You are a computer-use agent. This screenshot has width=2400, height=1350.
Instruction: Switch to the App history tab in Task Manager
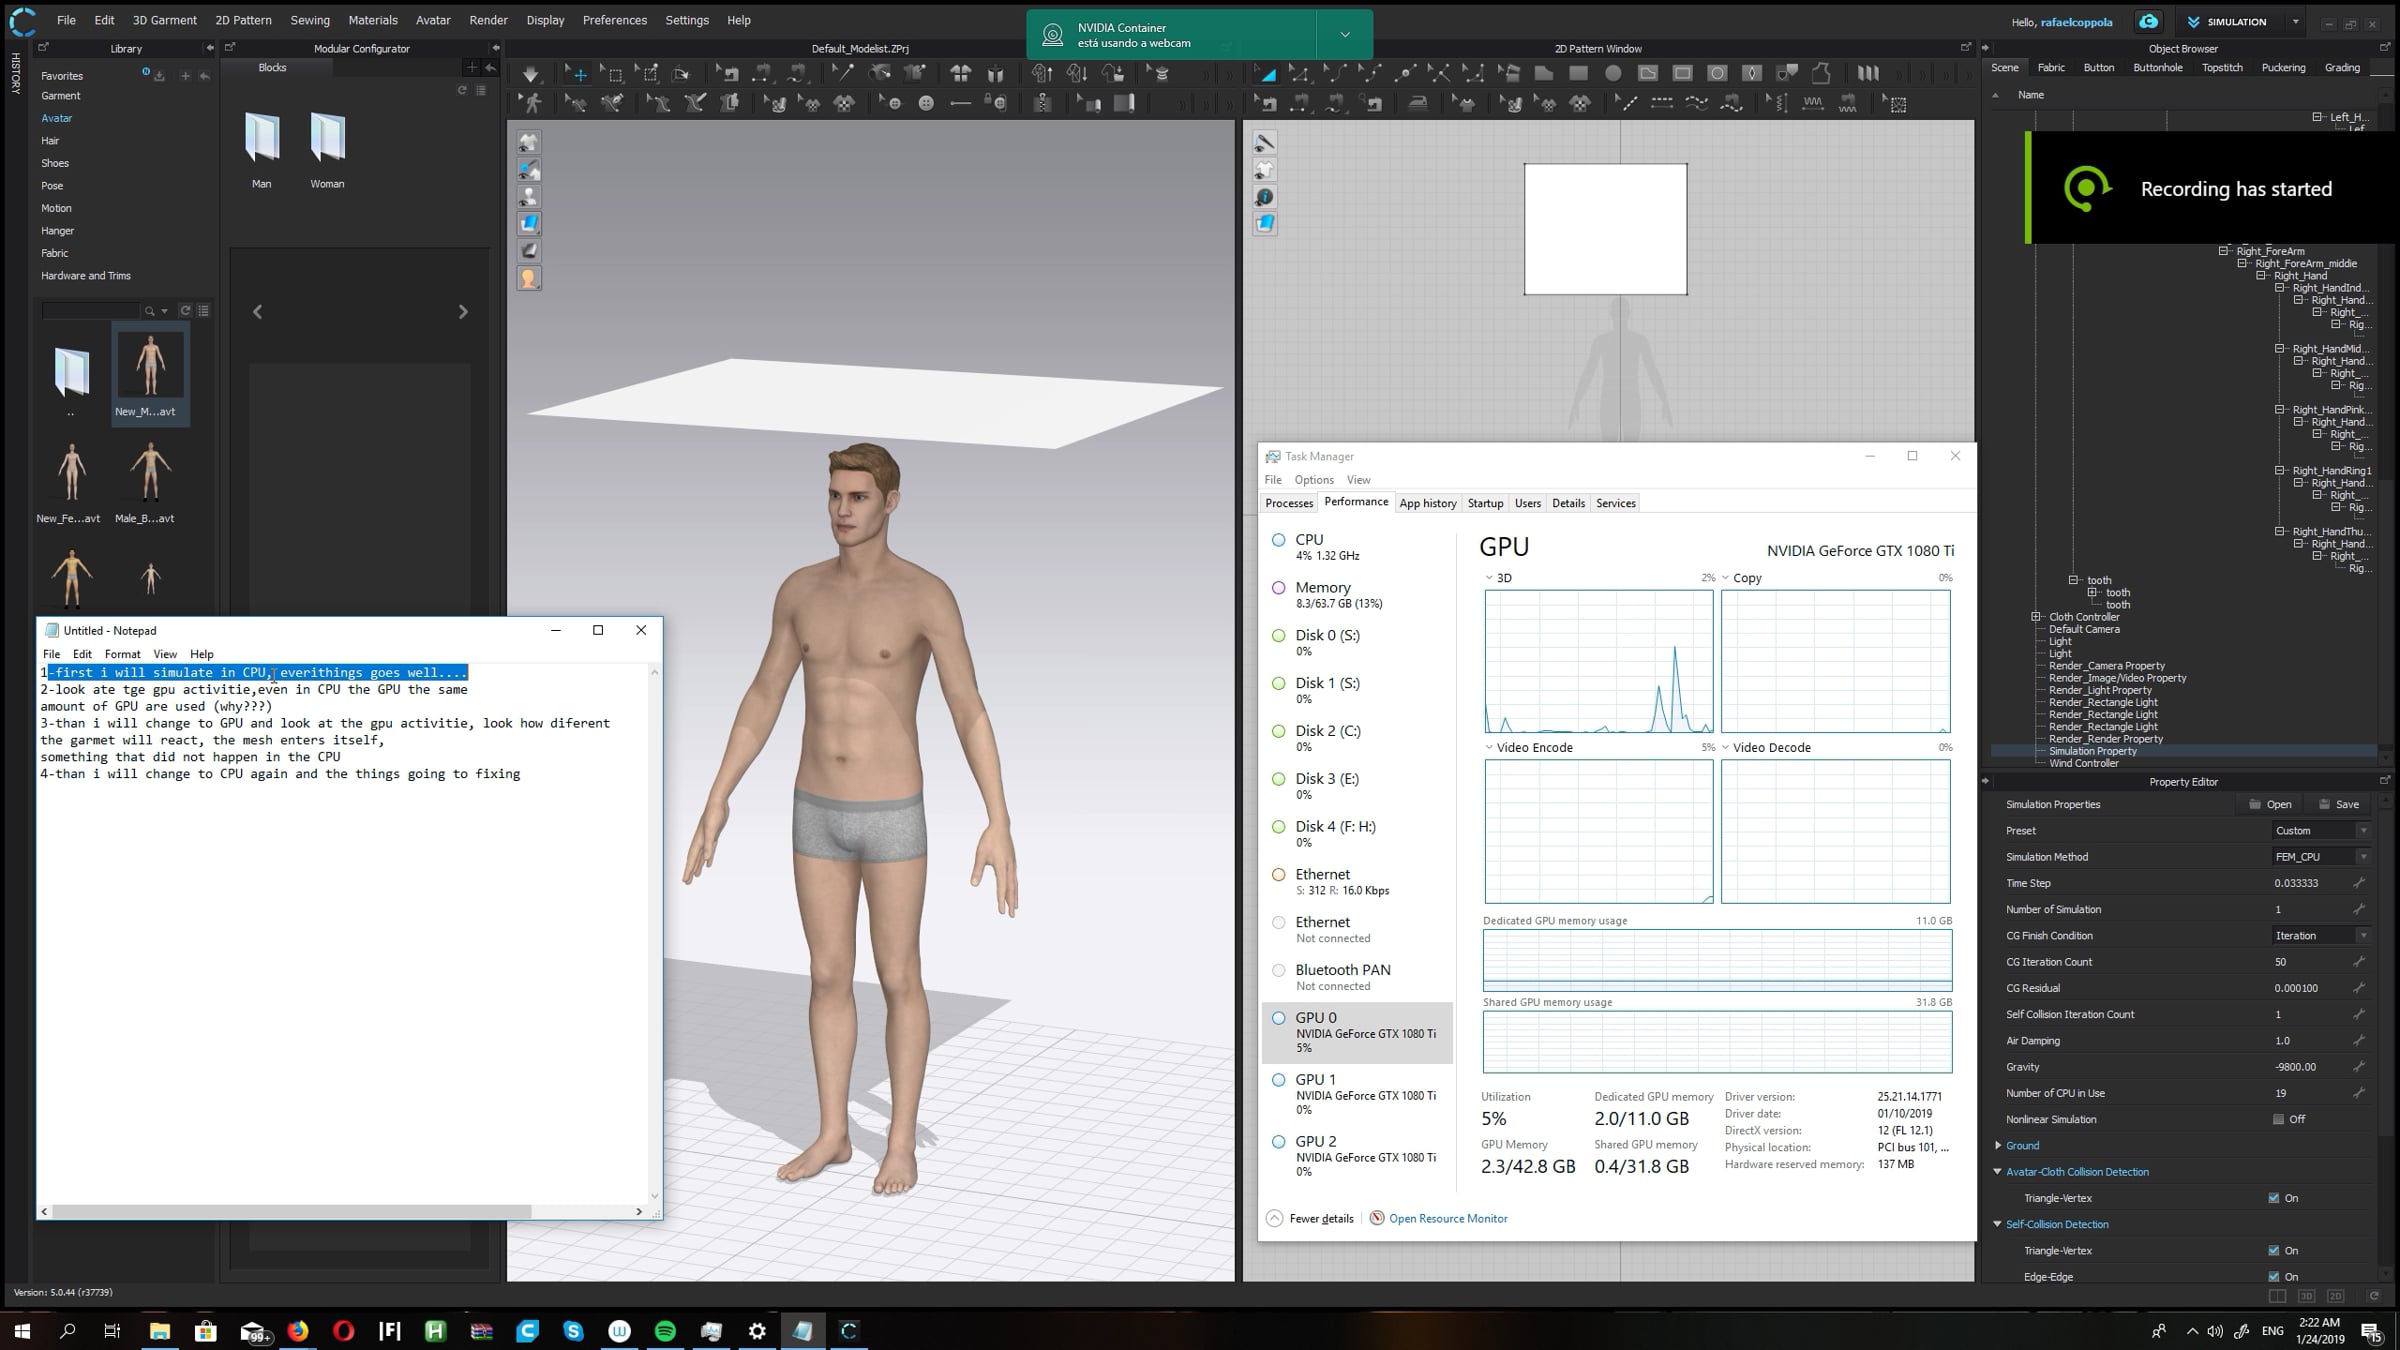pos(1428,503)
